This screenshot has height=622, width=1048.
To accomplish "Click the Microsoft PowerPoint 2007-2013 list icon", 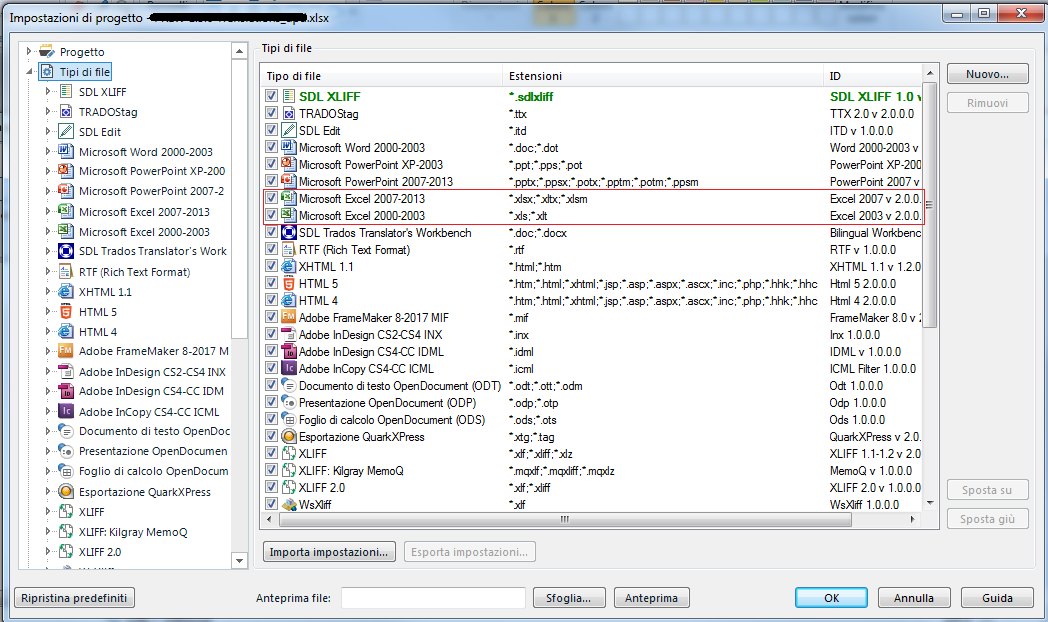I will click(x=288, y=181).
